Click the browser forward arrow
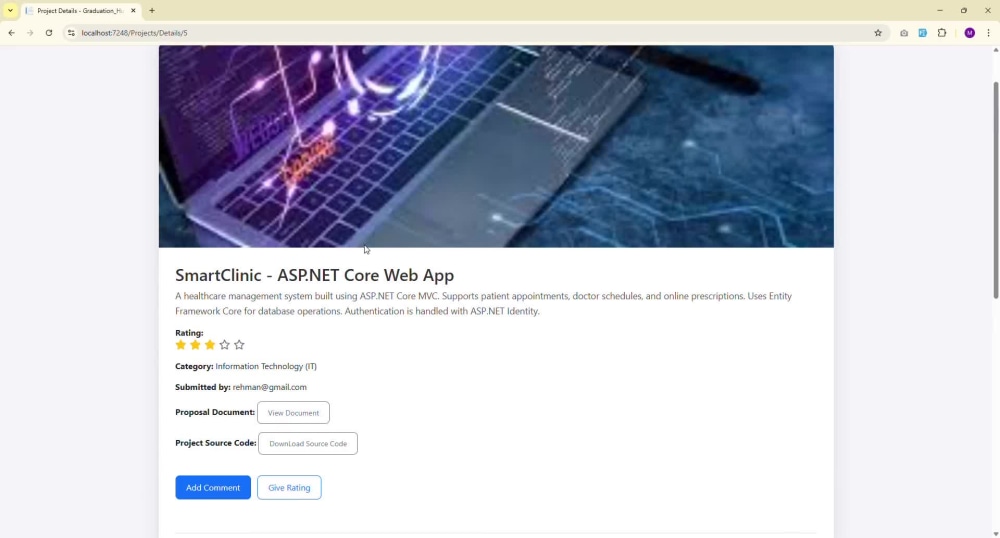This screenshot has width=1000, height=538. 30,33
